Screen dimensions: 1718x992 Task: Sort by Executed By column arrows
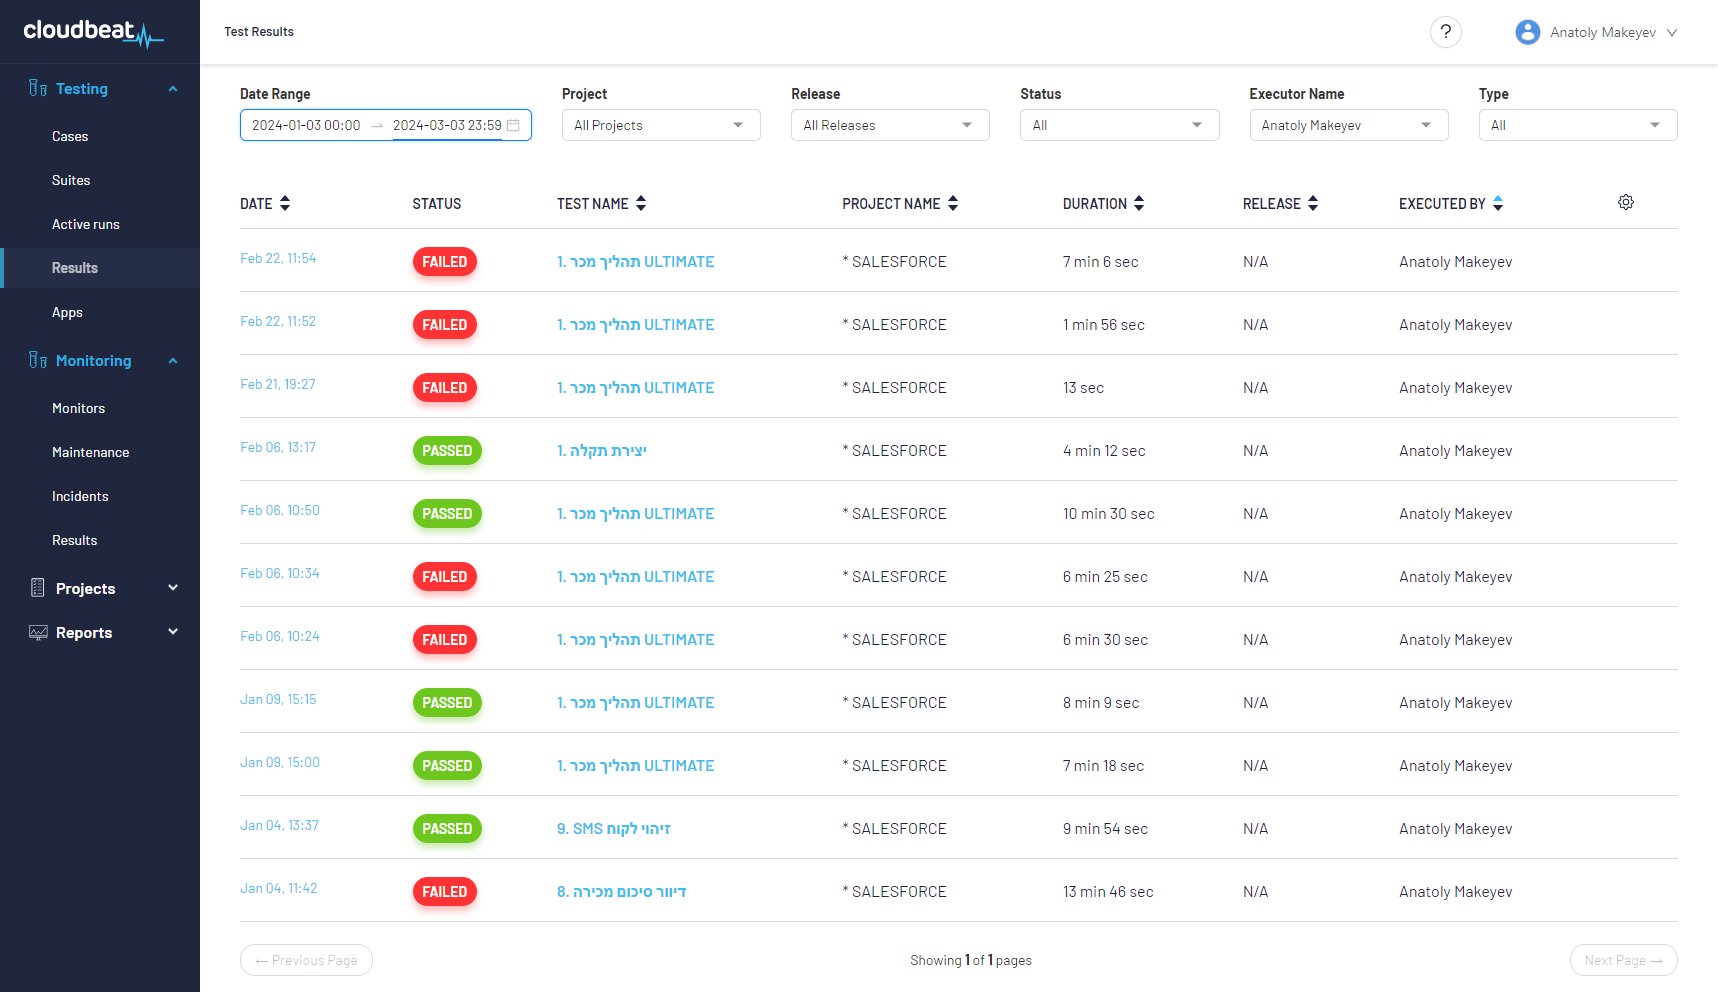1497,203
